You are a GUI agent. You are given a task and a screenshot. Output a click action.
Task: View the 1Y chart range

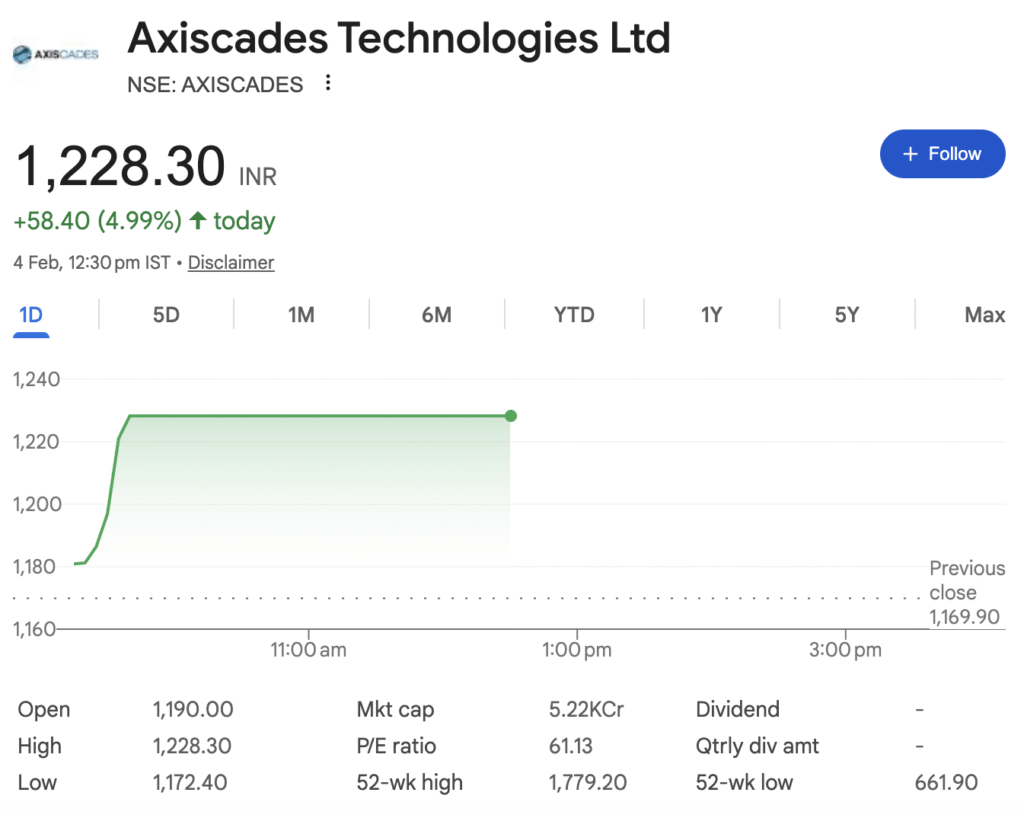coord(711,315)
